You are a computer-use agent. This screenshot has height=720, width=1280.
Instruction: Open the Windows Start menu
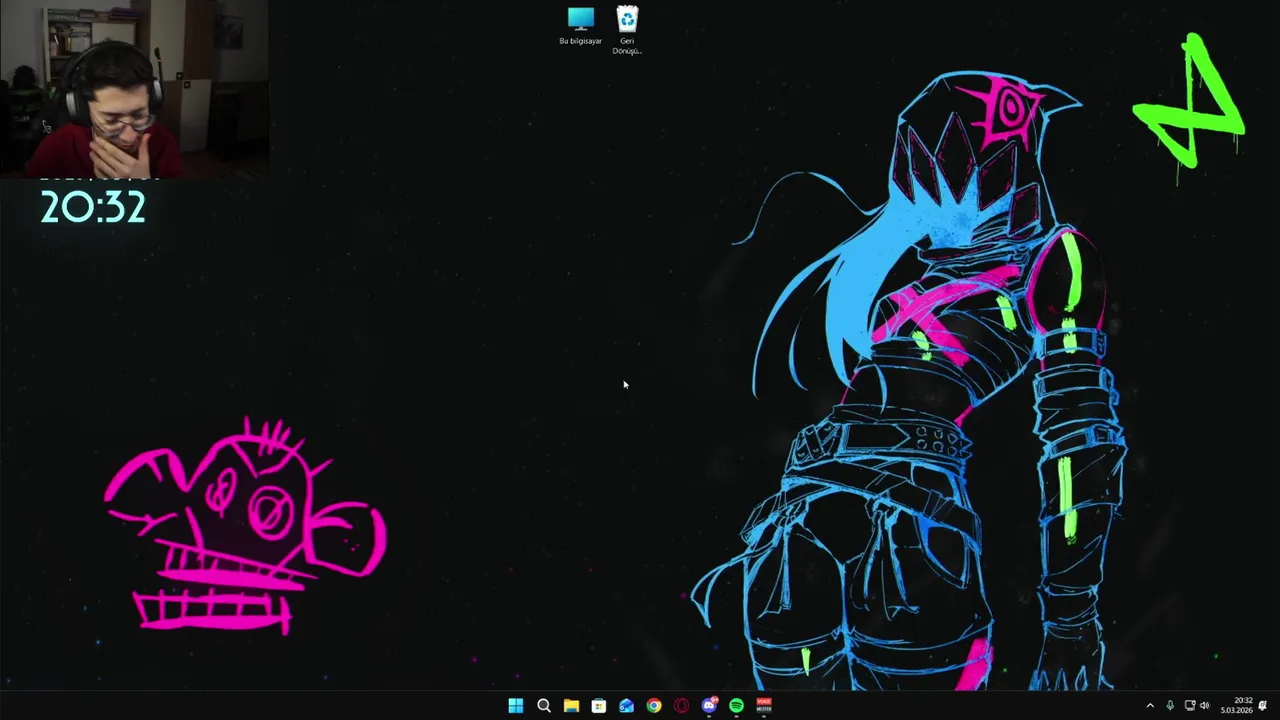click(x=516, y=706)
